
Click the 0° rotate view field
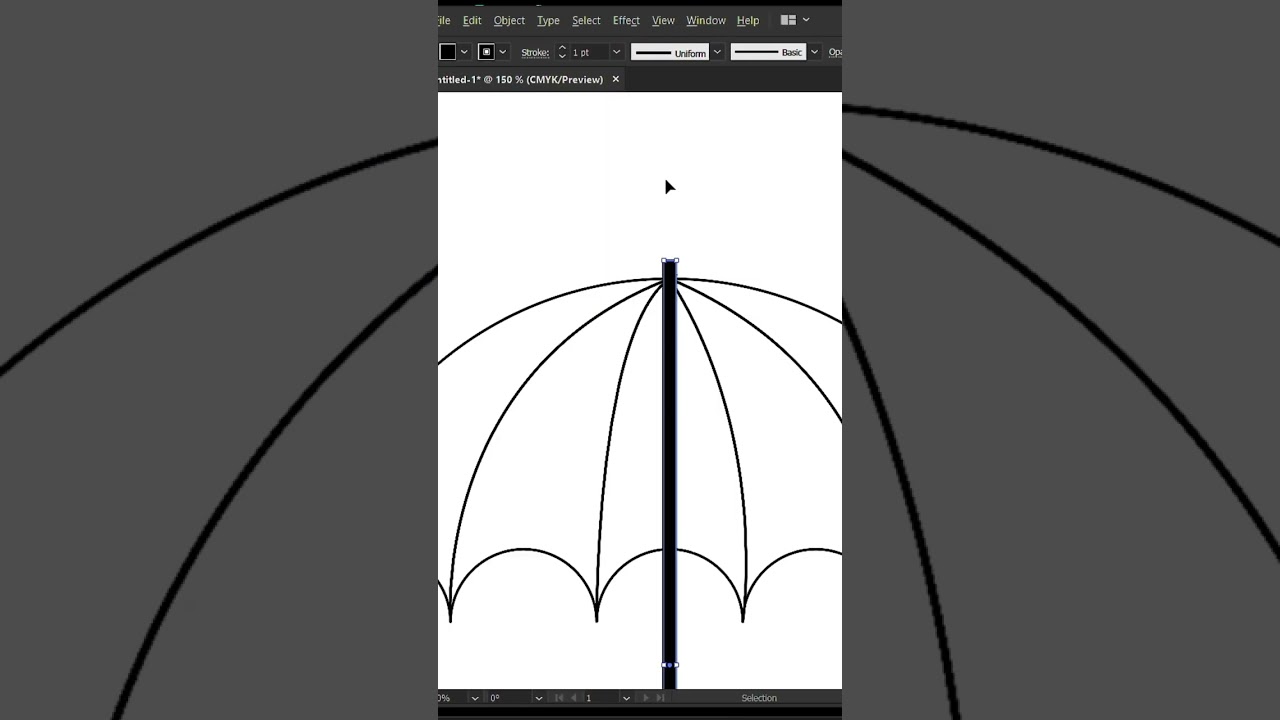point(509,698)
